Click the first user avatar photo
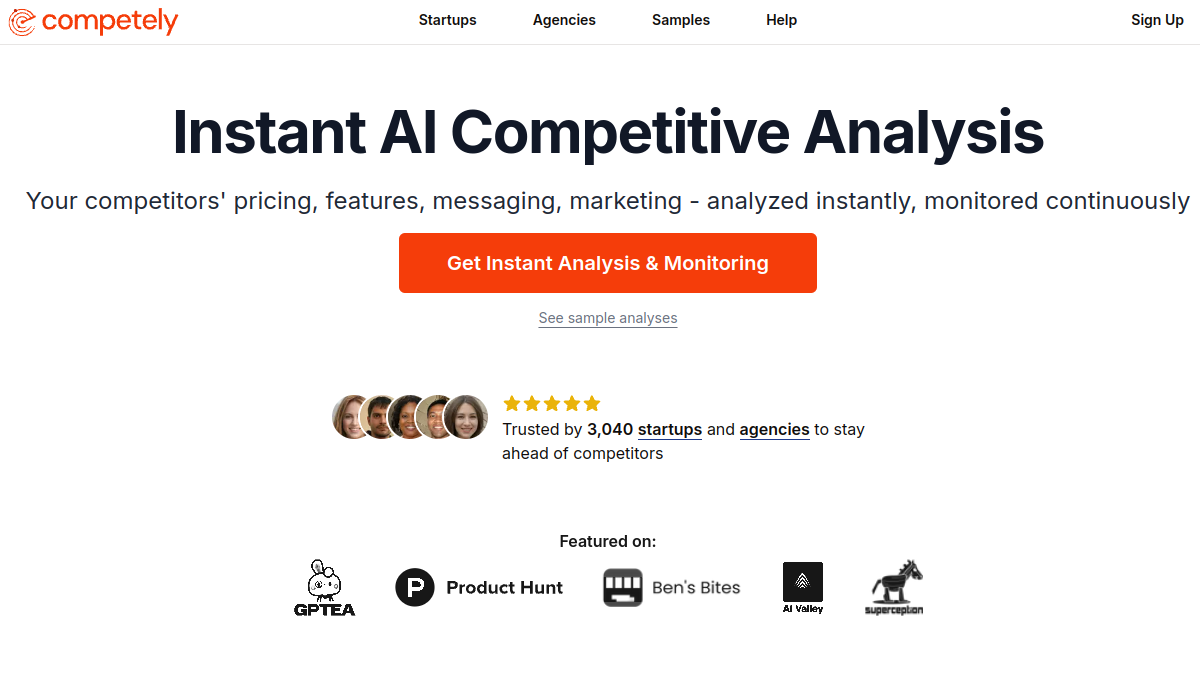This screenshot has width=1200, height=675. 352,417
